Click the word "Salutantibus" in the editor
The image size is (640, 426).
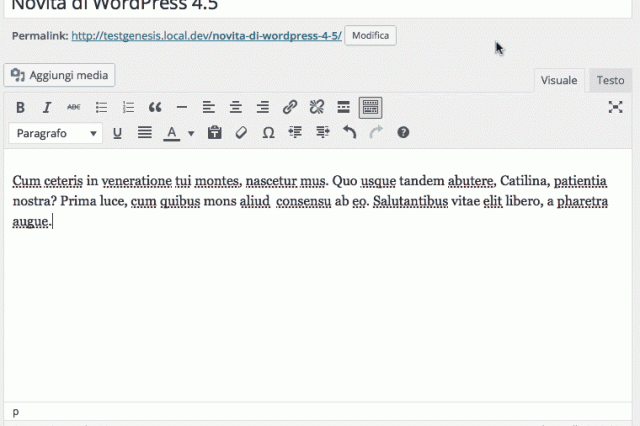(x=410, y=201)
